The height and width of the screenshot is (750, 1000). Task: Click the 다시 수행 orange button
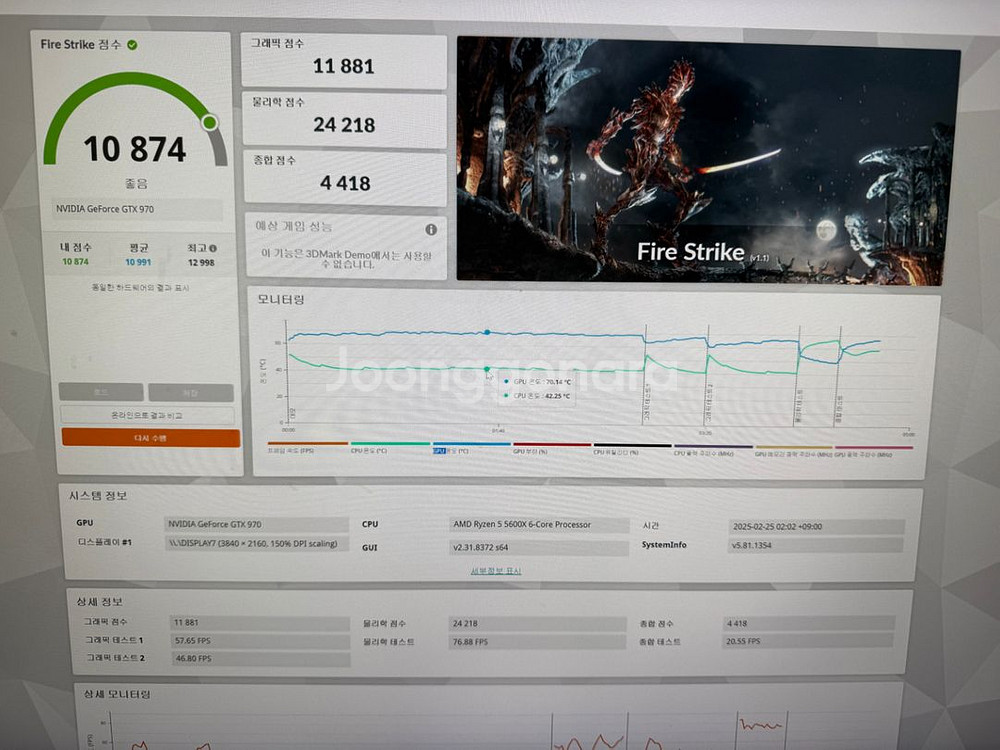(151, 438)
